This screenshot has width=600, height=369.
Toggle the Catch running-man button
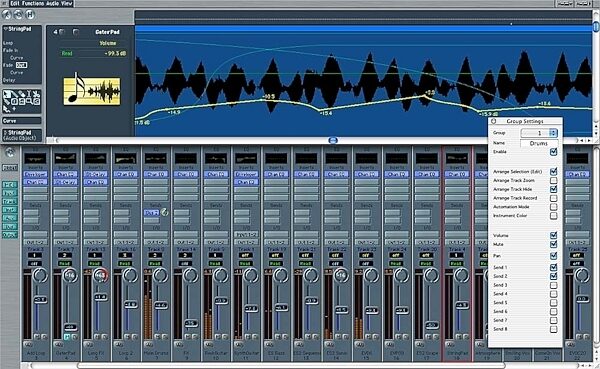click(7, 15)
